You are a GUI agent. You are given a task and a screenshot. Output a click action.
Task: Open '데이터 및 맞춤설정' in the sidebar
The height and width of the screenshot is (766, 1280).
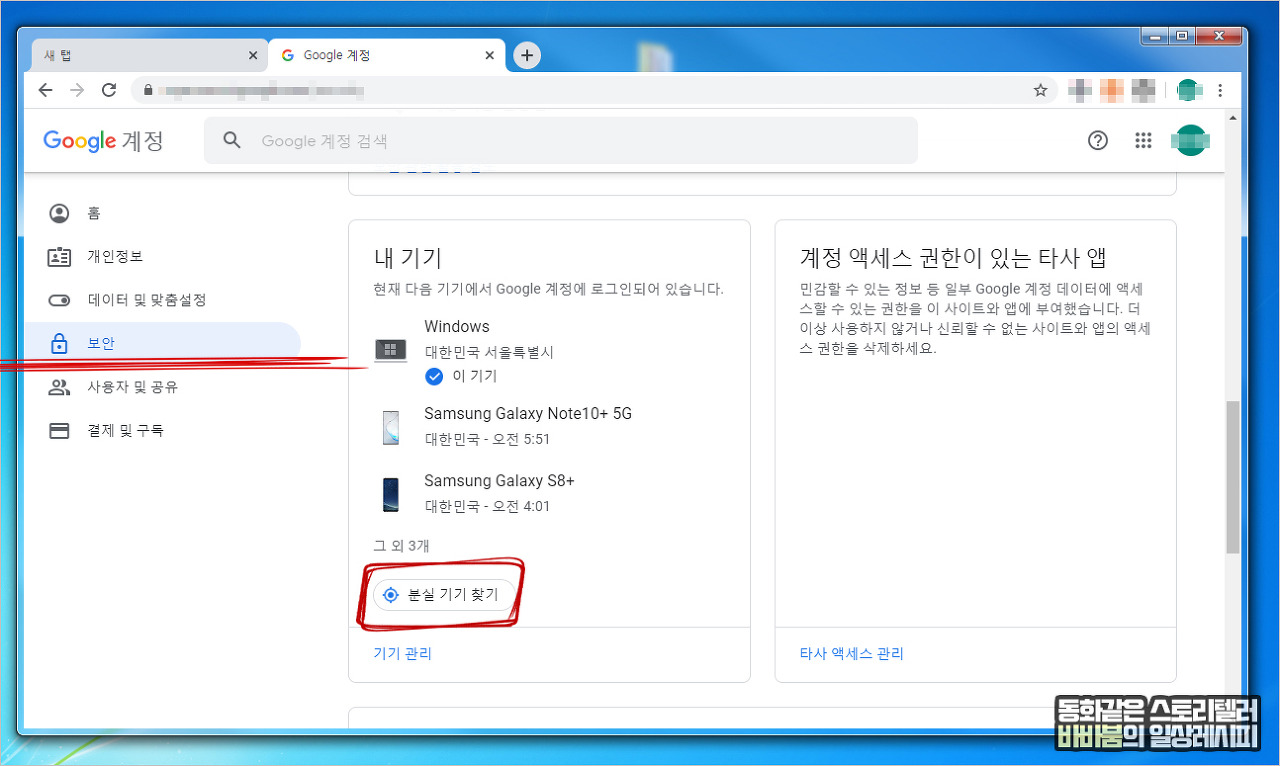[162, 300]
